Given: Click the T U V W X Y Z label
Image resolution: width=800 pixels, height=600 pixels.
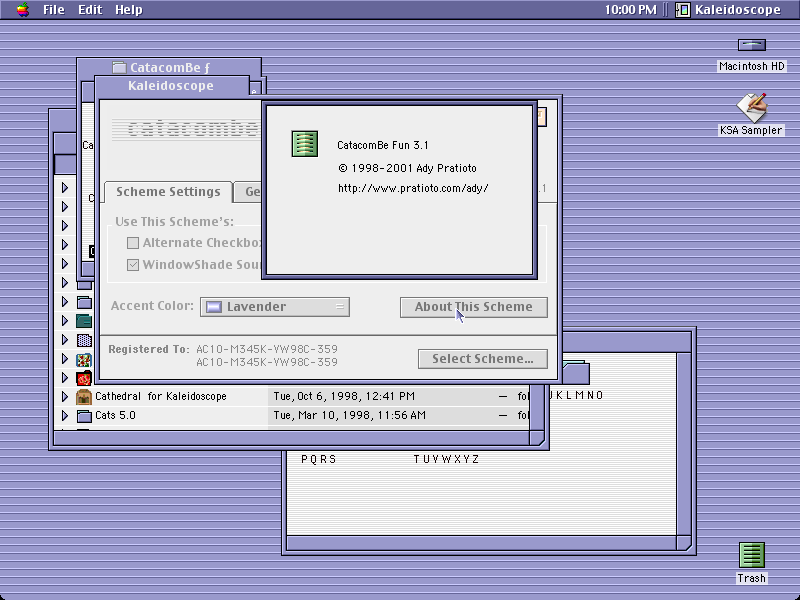Looking at the screenshot, I should point(446,459).
